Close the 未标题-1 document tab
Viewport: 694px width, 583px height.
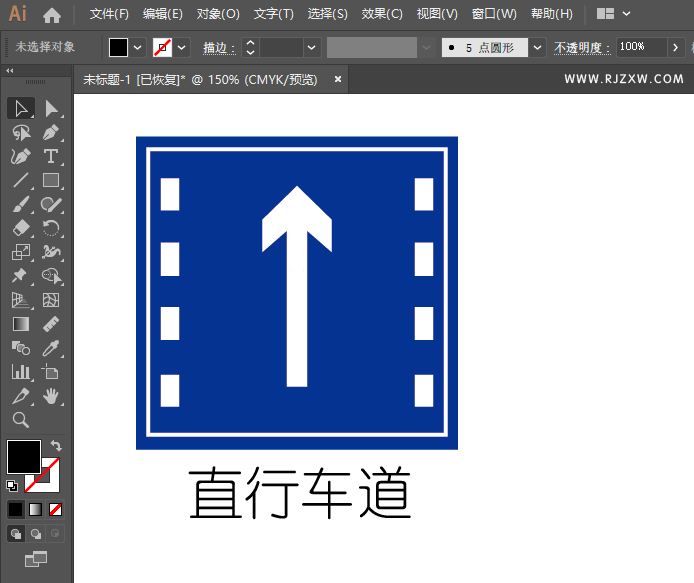tap(338, 79)
